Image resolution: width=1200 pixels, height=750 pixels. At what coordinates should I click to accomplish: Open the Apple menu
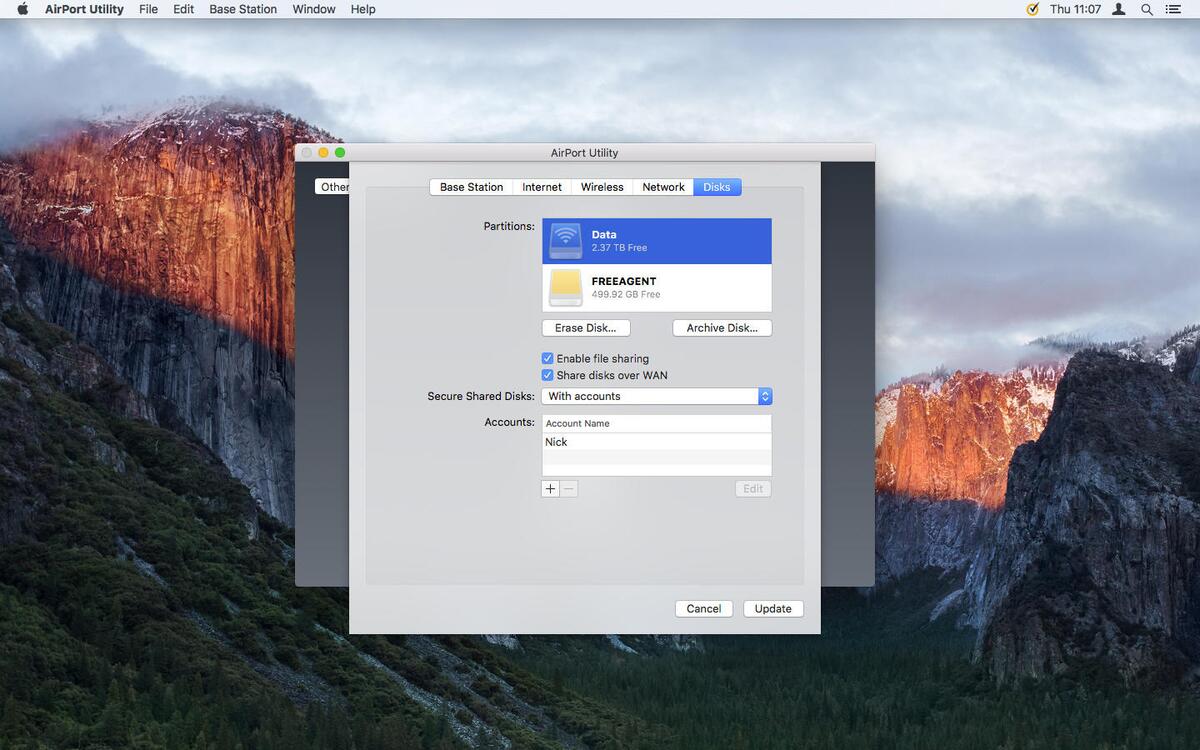pos(22,9)
